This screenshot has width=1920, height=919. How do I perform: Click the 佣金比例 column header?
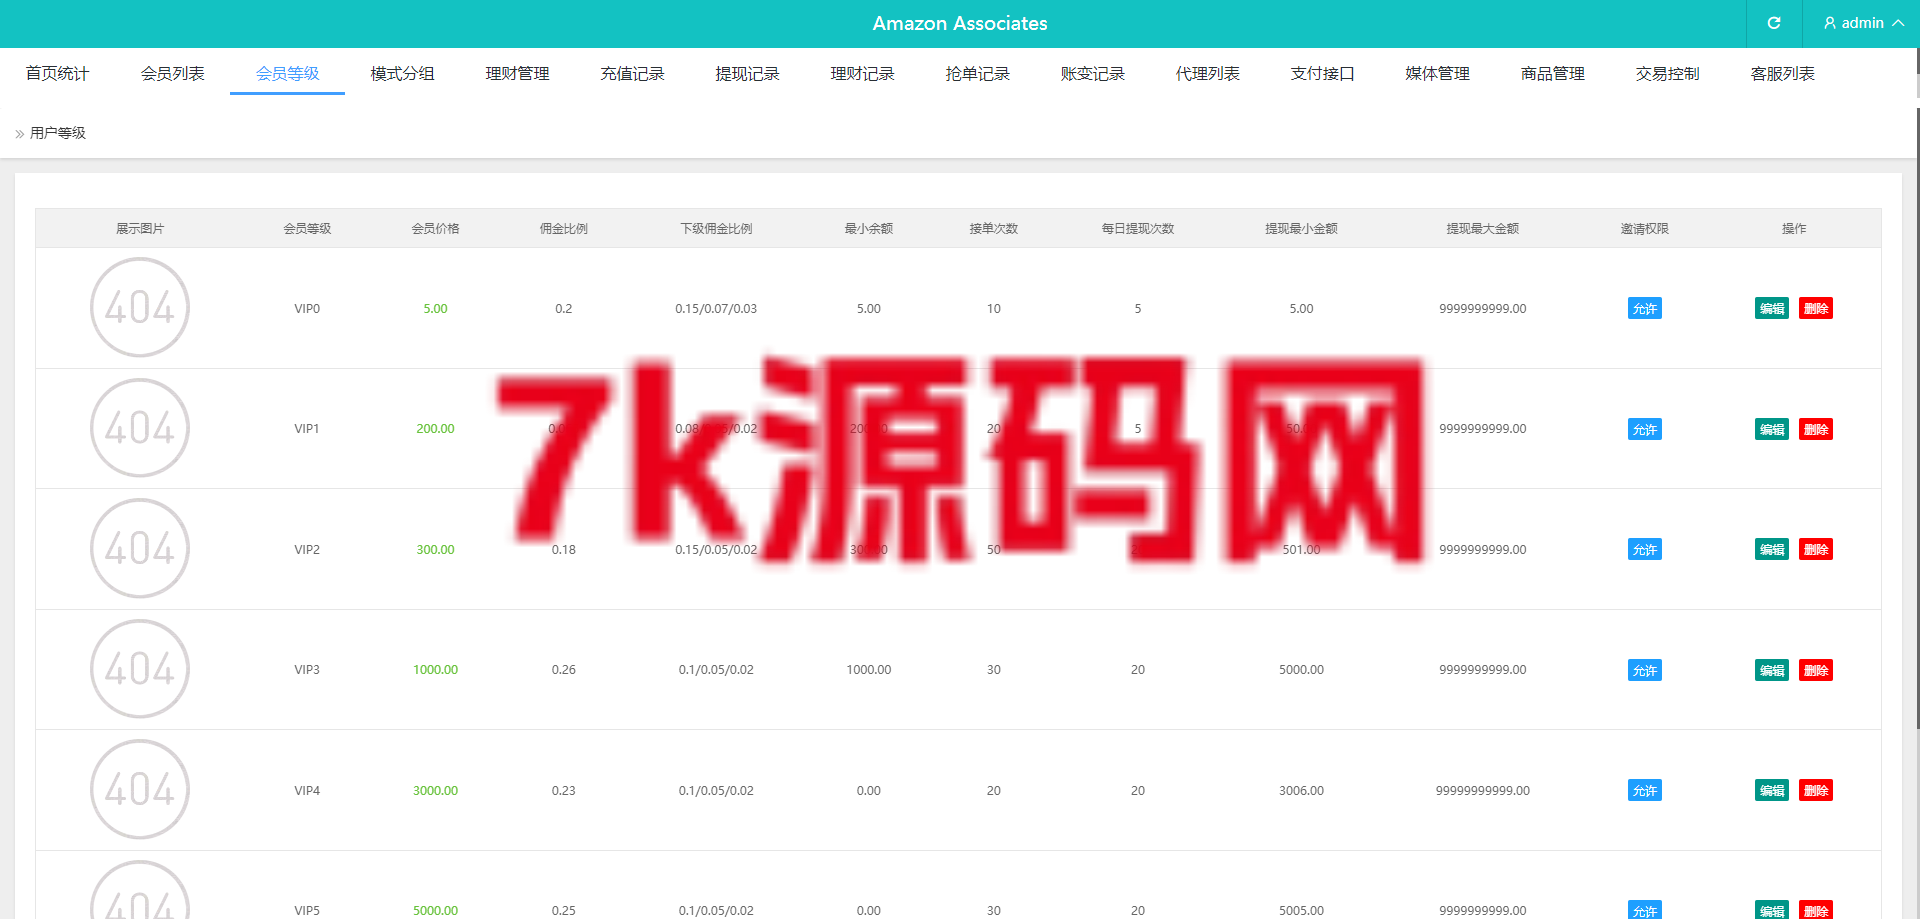(564, 228)
